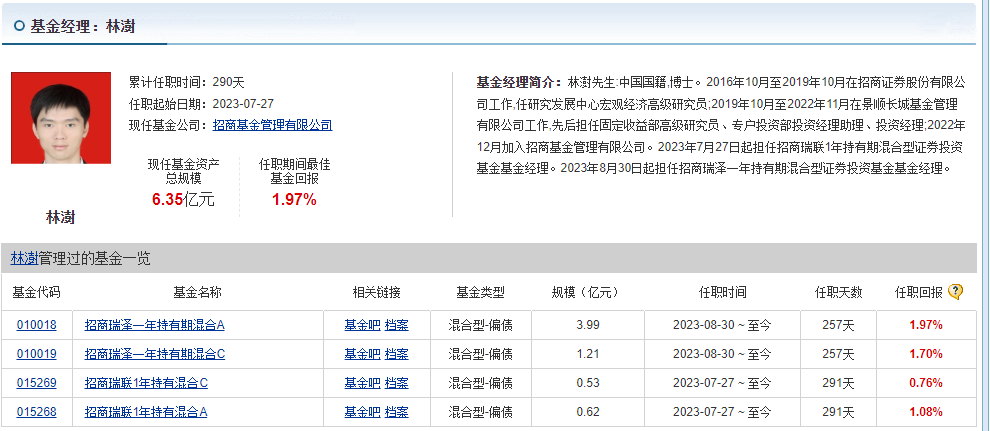This screenshot has width=990, height=431.
Task: Click the 基金经理简介 label
Action: coord(518,82)
